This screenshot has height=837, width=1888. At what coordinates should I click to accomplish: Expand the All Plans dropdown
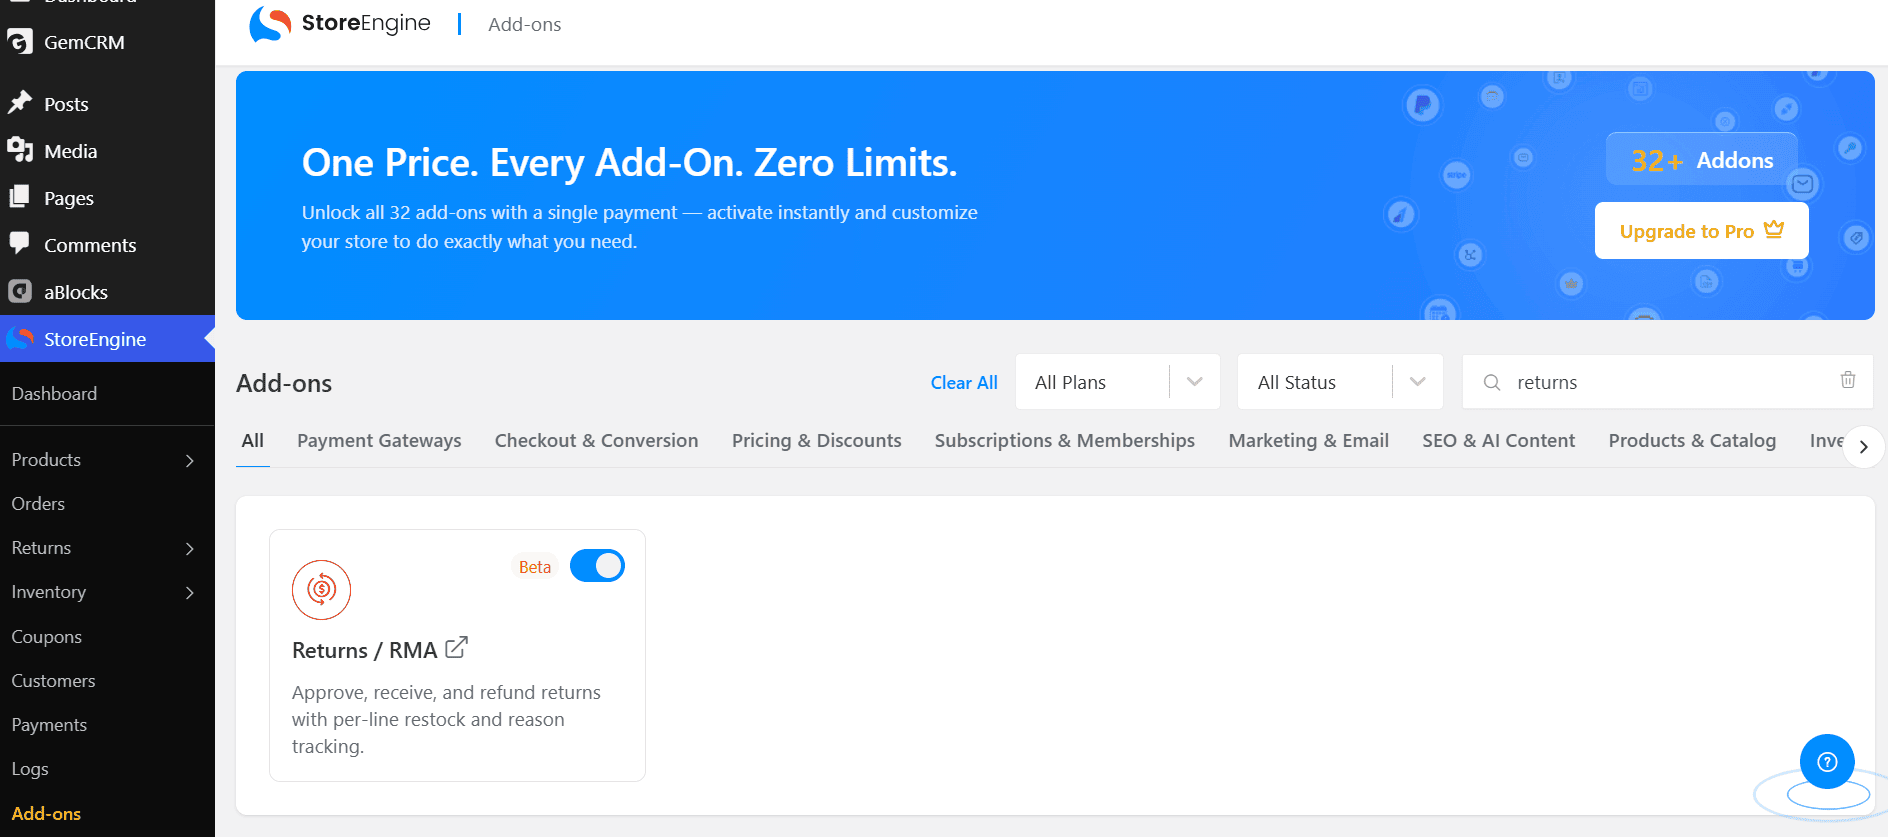click(x=1118, y=382)
